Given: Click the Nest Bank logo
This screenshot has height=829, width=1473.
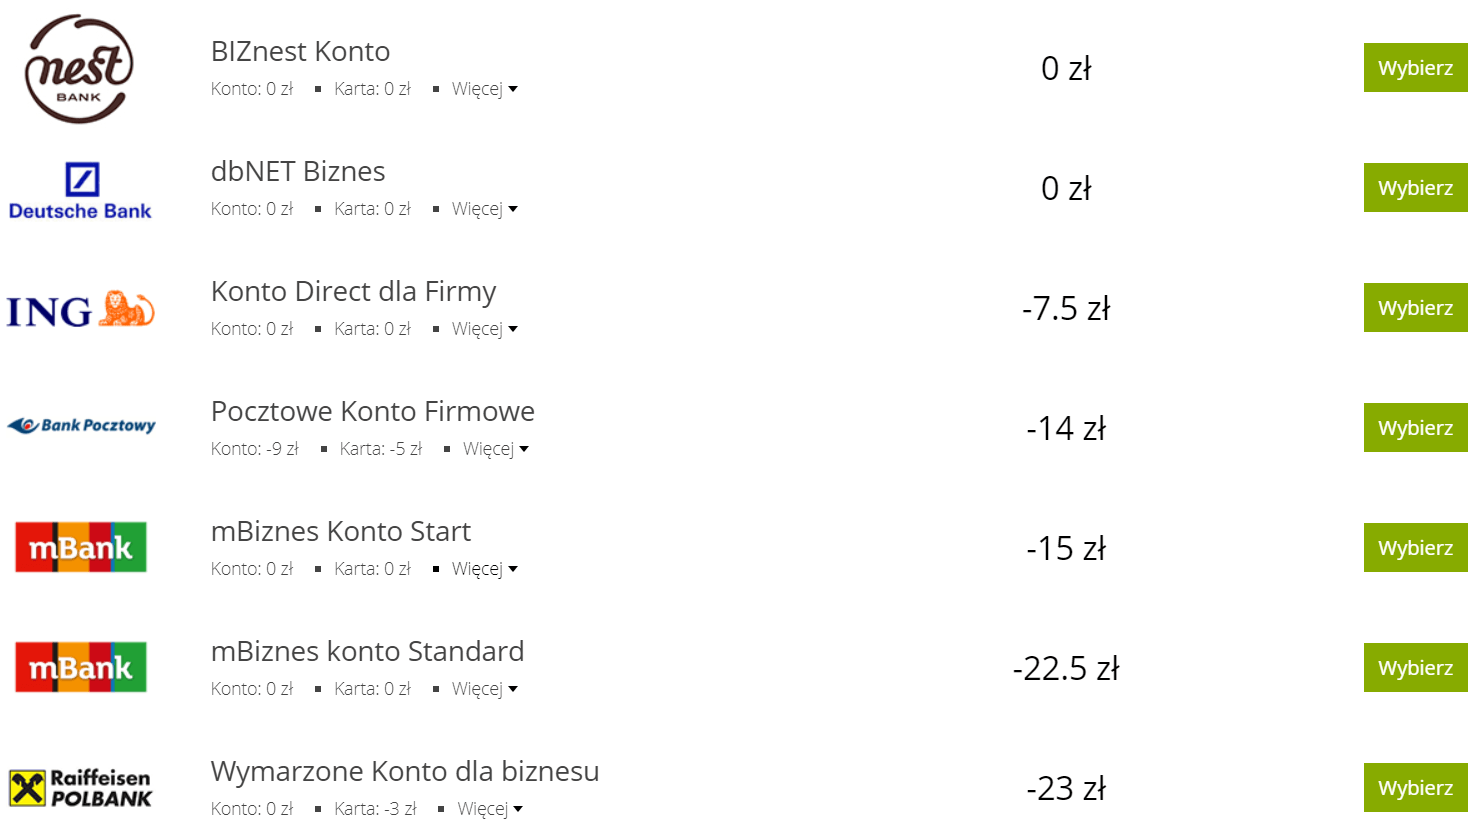Looking at the screenshot, I should pyautogui.click(x=79, y=69).
